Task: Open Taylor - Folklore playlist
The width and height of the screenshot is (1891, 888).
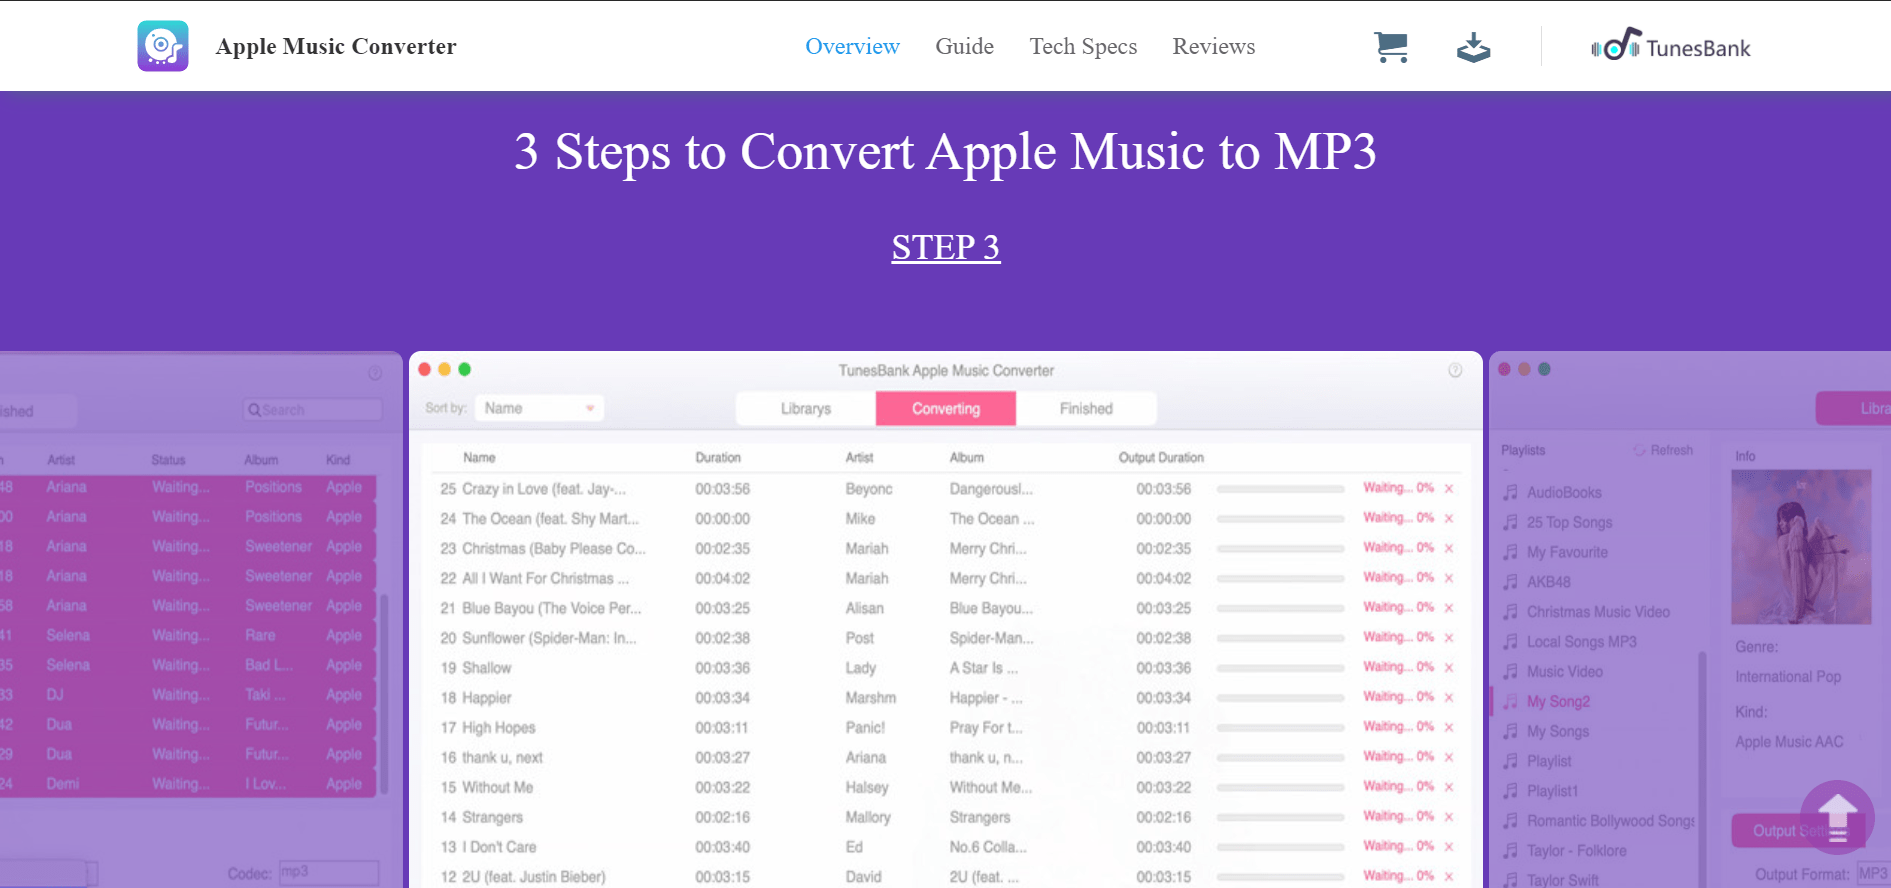Action: tap(1576, 851)
